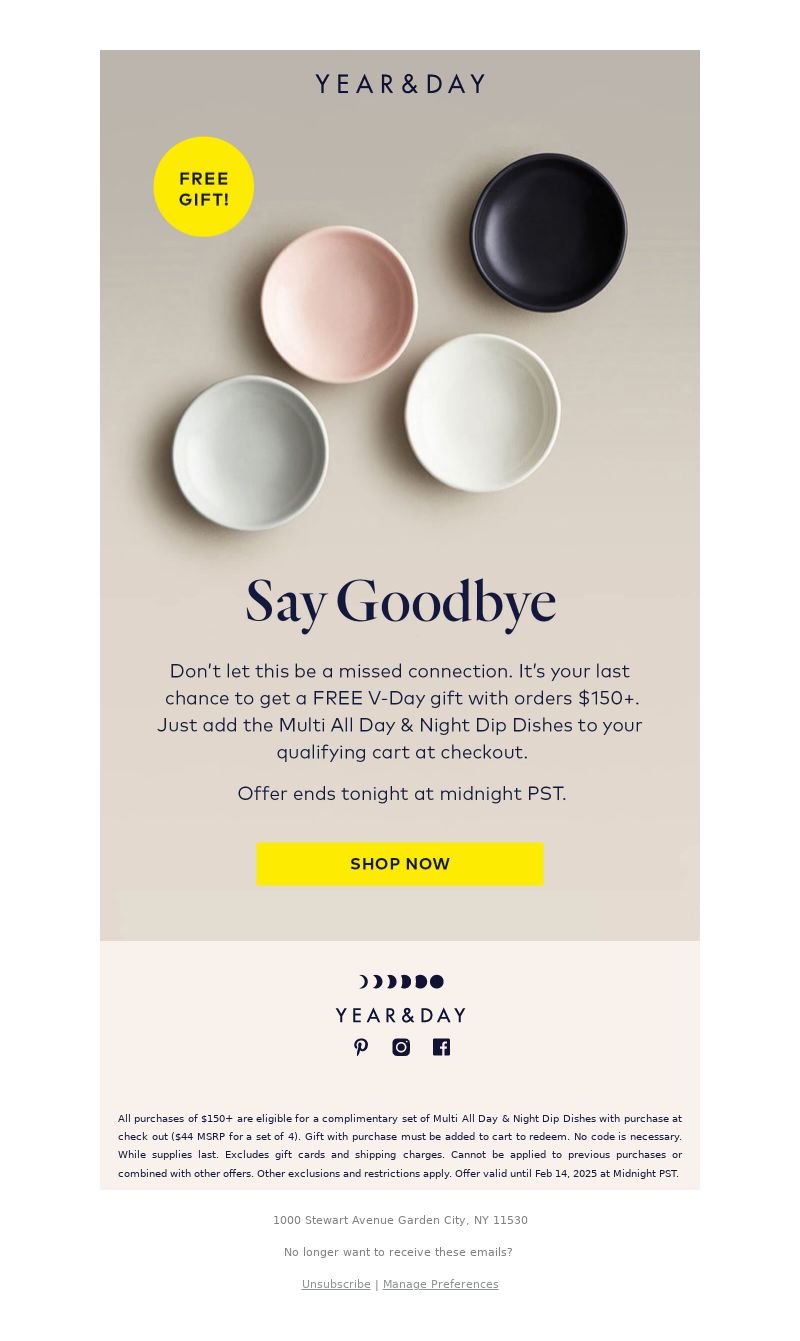Click the No longer want emails text
This screenshot has height=1341, width=800.
coord(398,1252)
